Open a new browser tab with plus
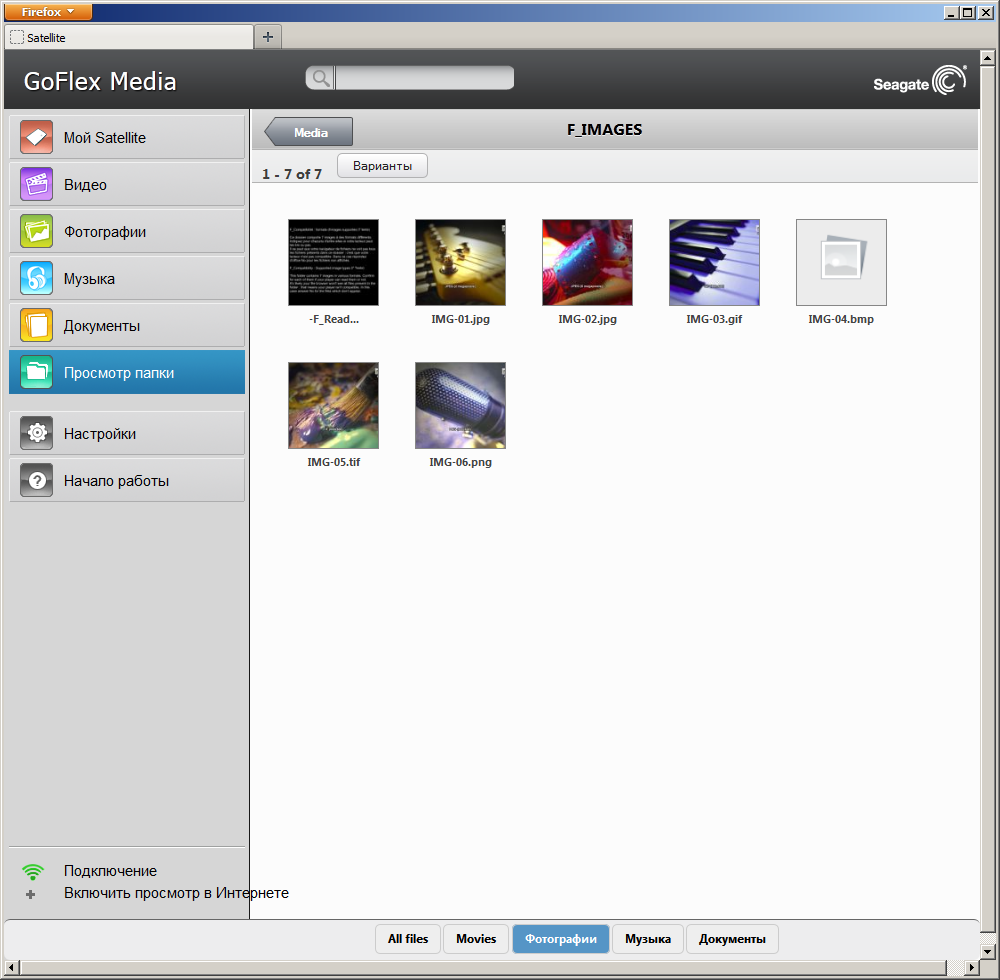Viewport: 1000px width, 980px height. click(268, 37)
